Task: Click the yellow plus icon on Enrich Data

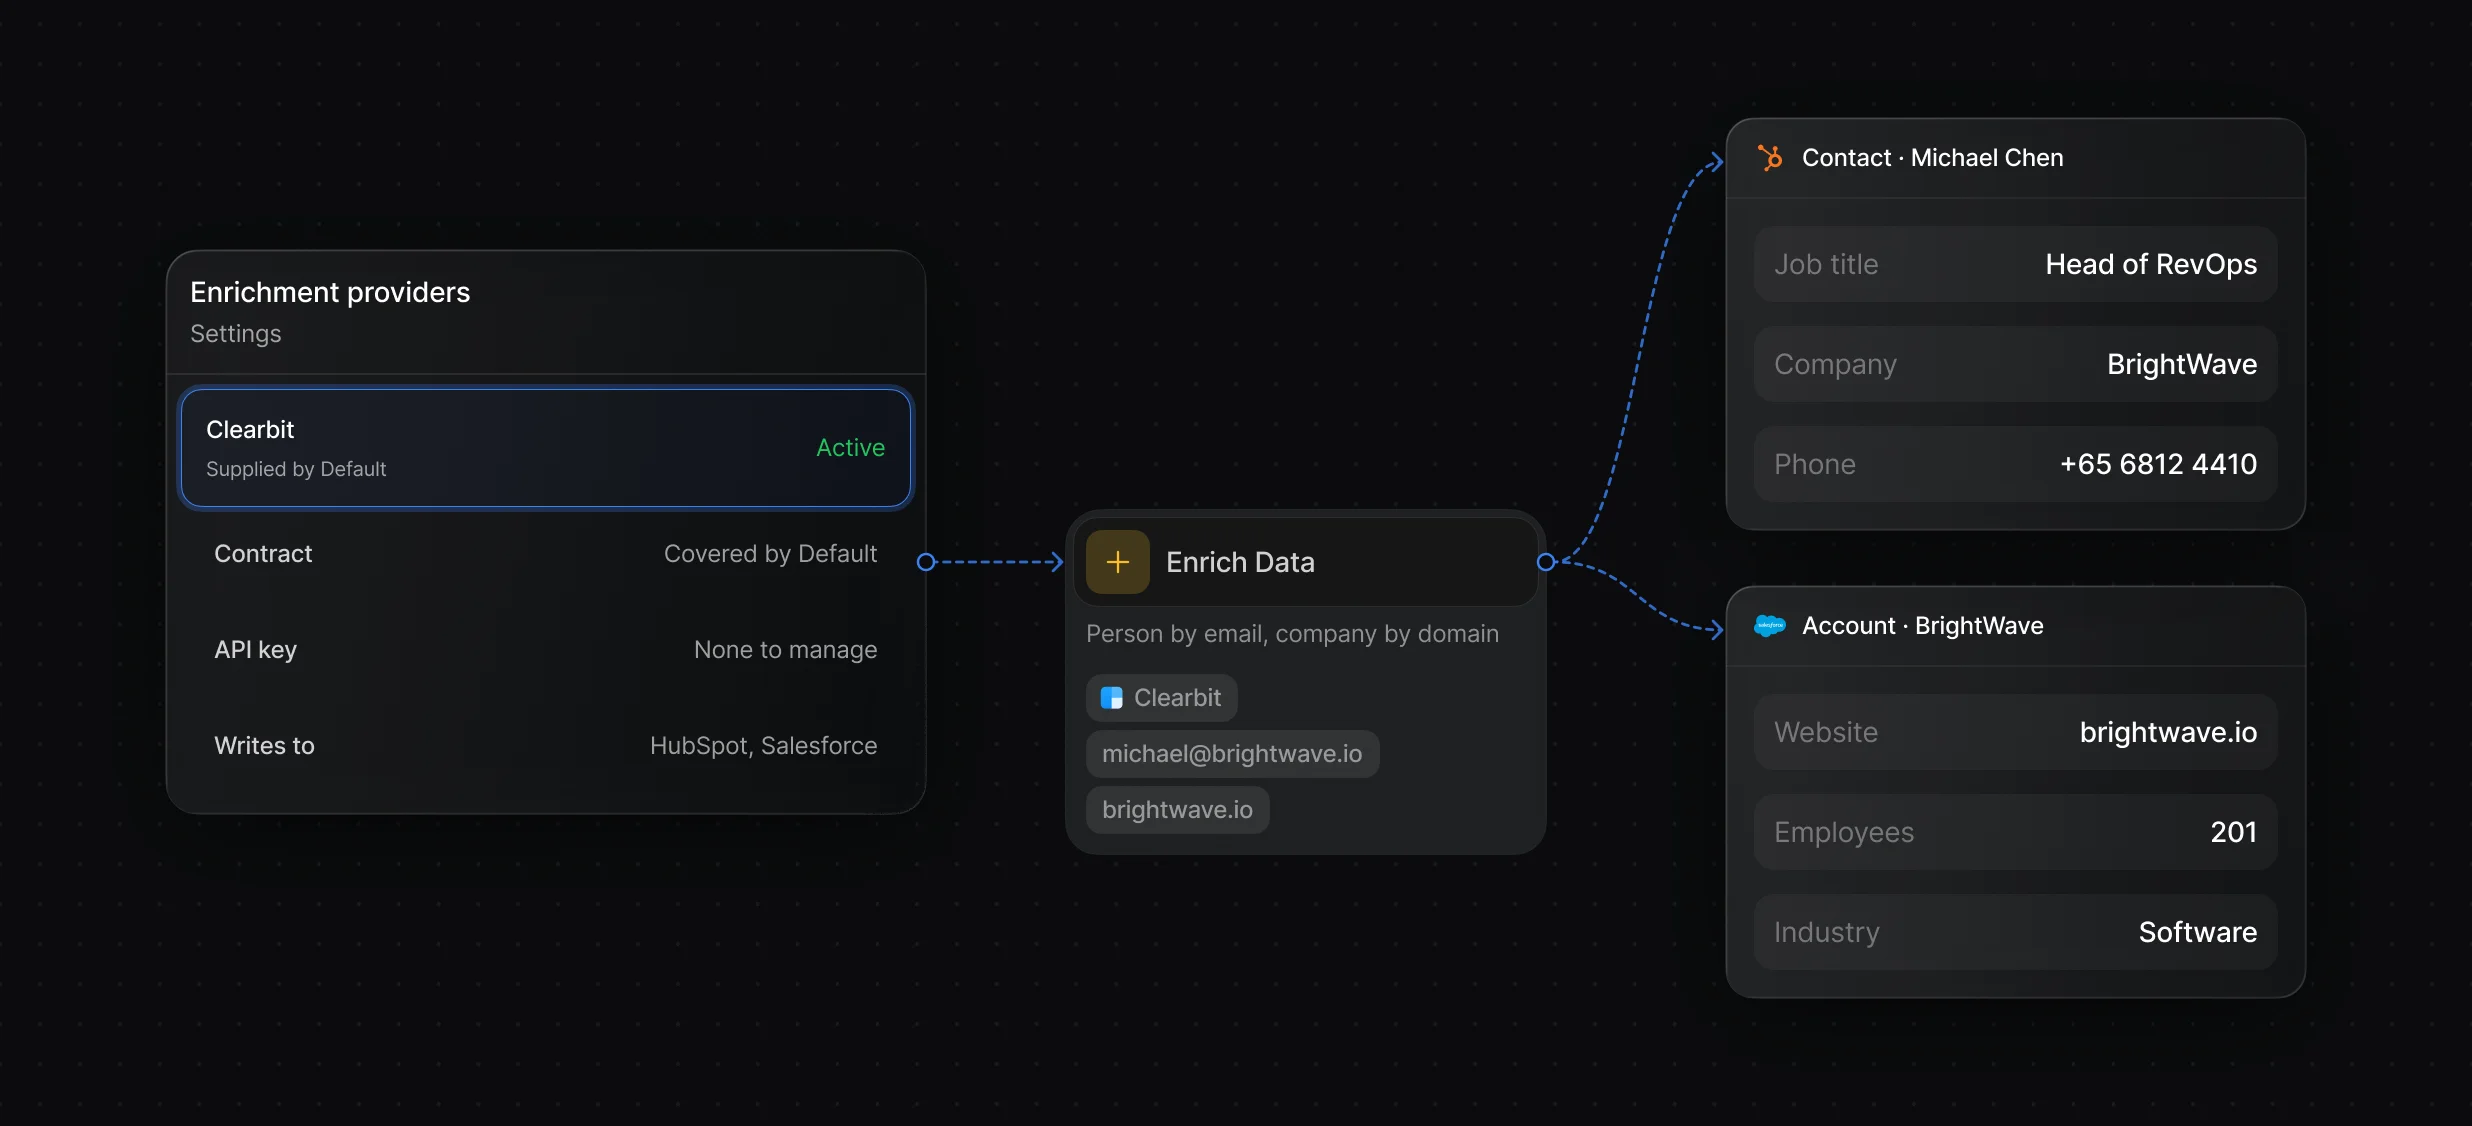Action: (x=1118, y=562)
